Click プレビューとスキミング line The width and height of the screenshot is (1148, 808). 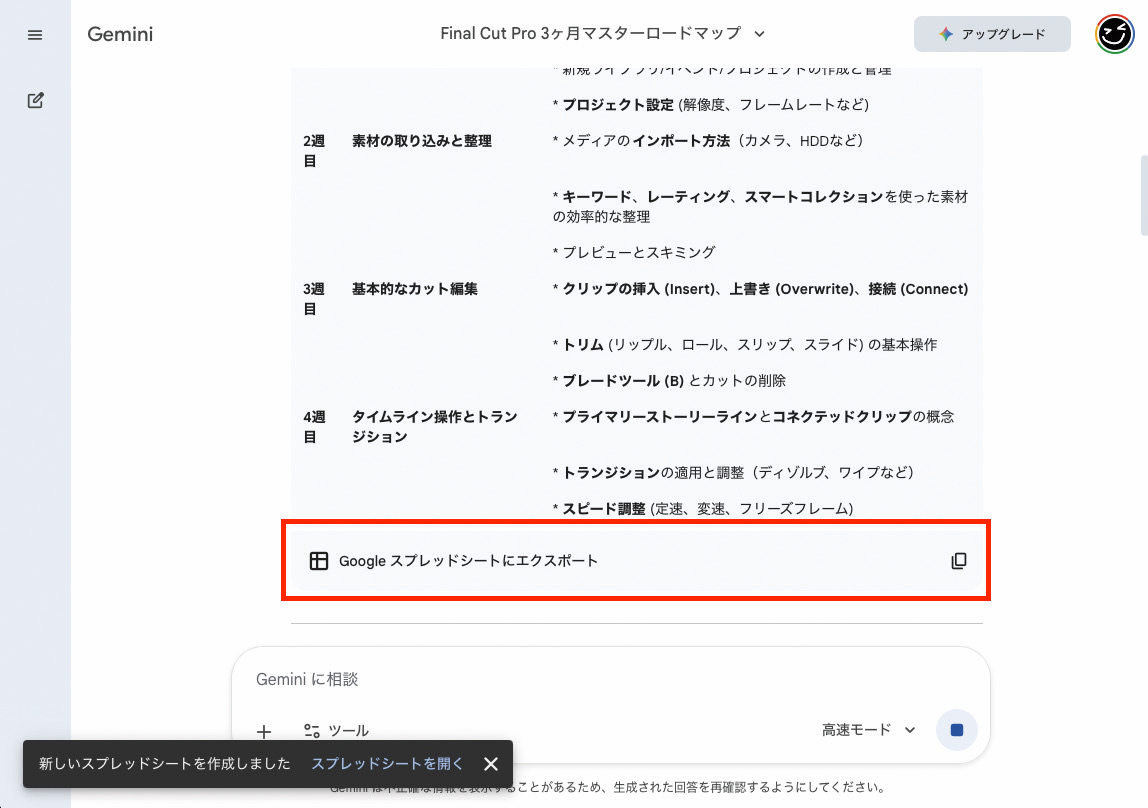[x=634, y=252]
